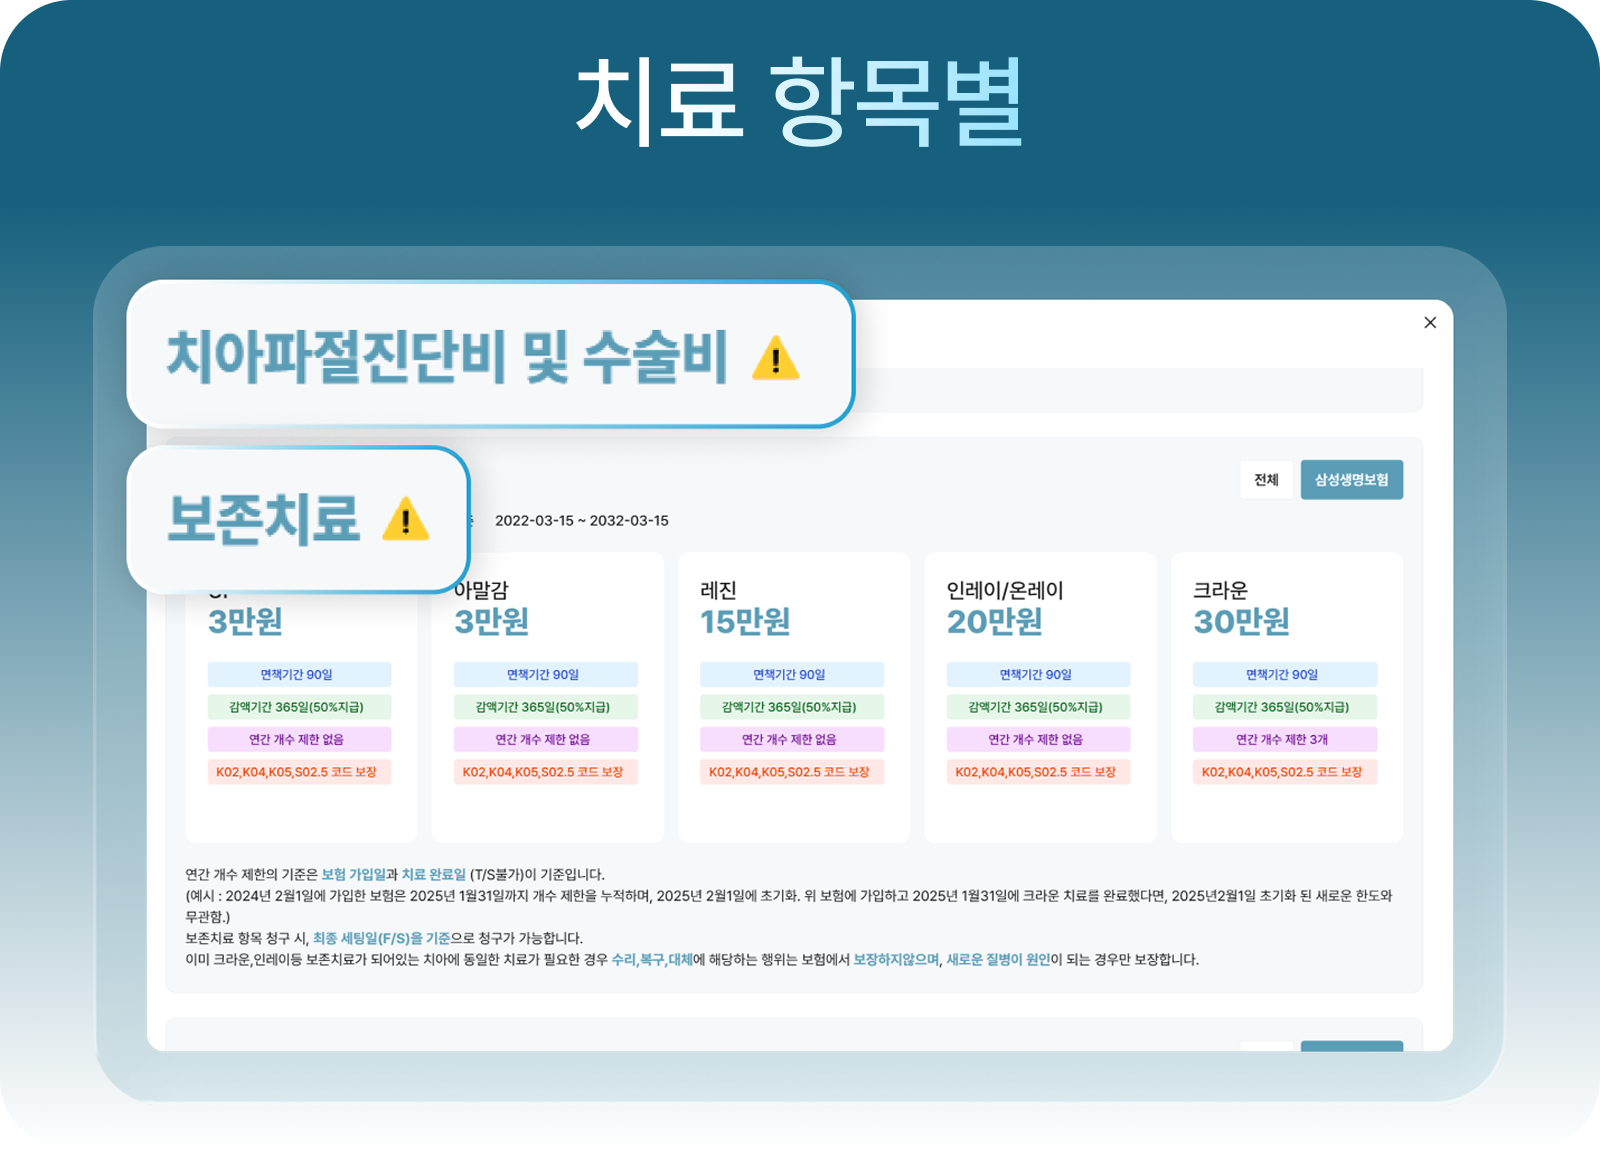Switch to the 삼성생명보험 filter tab
1600x1151 pixels.
[x=1354, y=480]
